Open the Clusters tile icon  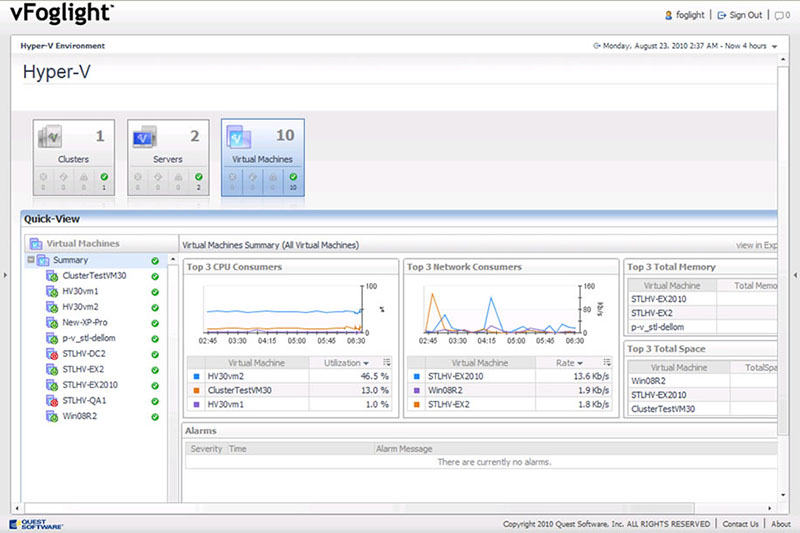(50, 137)
